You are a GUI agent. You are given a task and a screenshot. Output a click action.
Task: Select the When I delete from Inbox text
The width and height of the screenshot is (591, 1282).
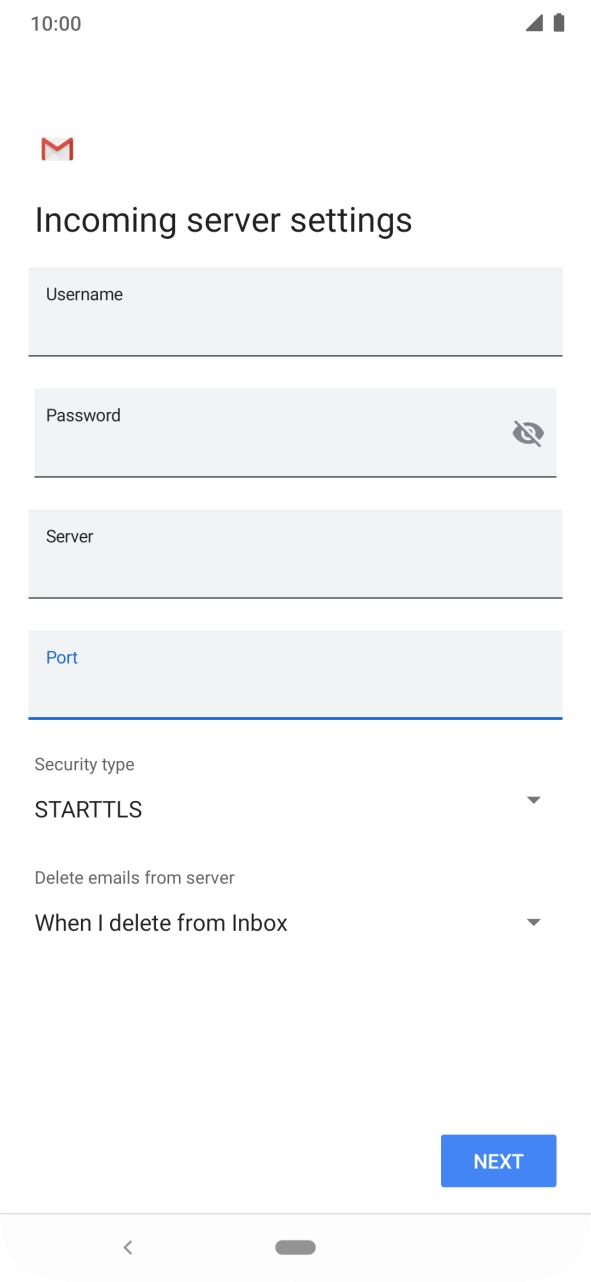coord(161,922)
